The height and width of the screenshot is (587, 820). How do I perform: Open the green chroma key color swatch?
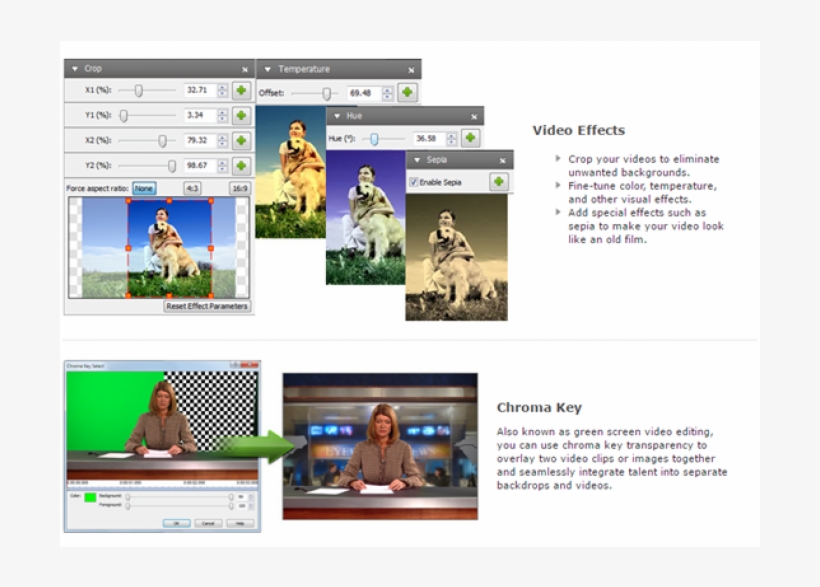91,497
